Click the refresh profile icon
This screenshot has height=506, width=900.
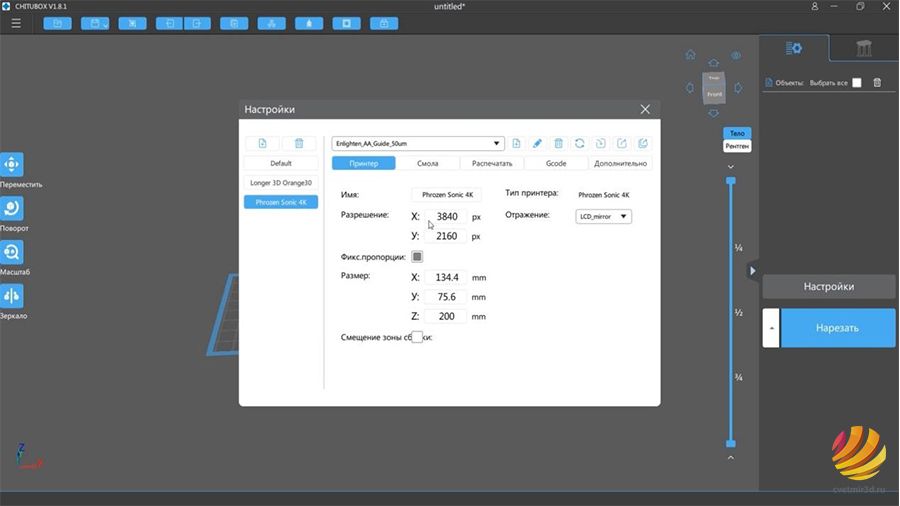tap(580, 143)
